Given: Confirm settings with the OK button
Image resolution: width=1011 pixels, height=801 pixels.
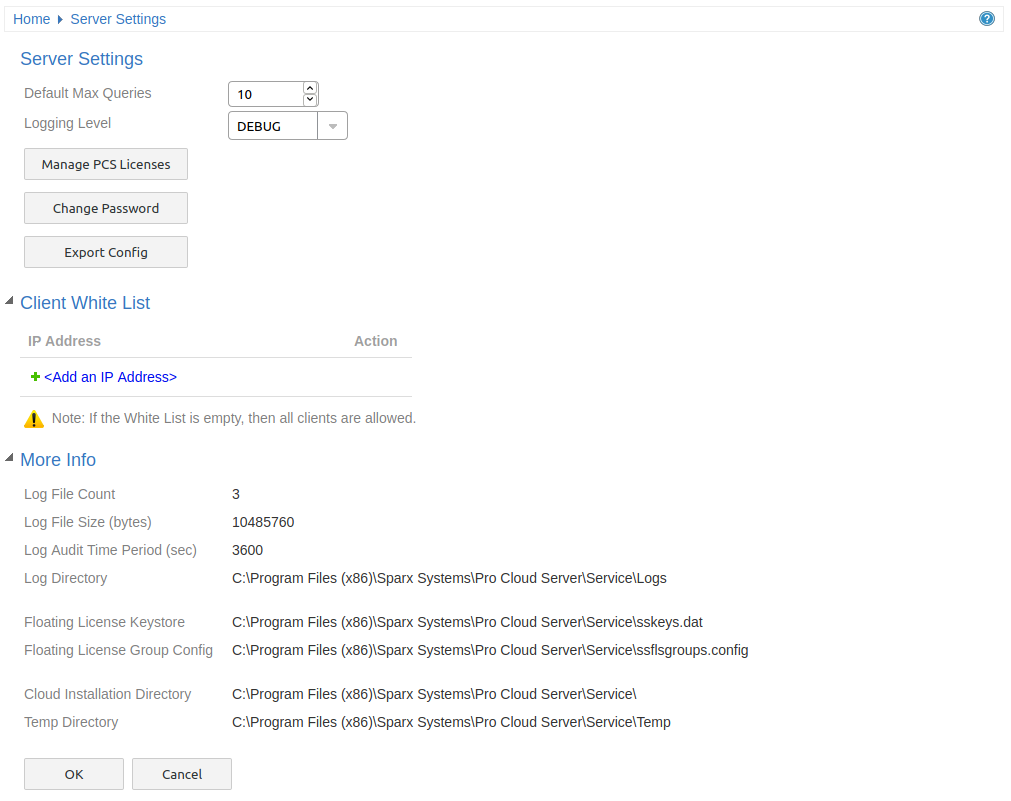Looking at the screenshot, I should [74, 774].
